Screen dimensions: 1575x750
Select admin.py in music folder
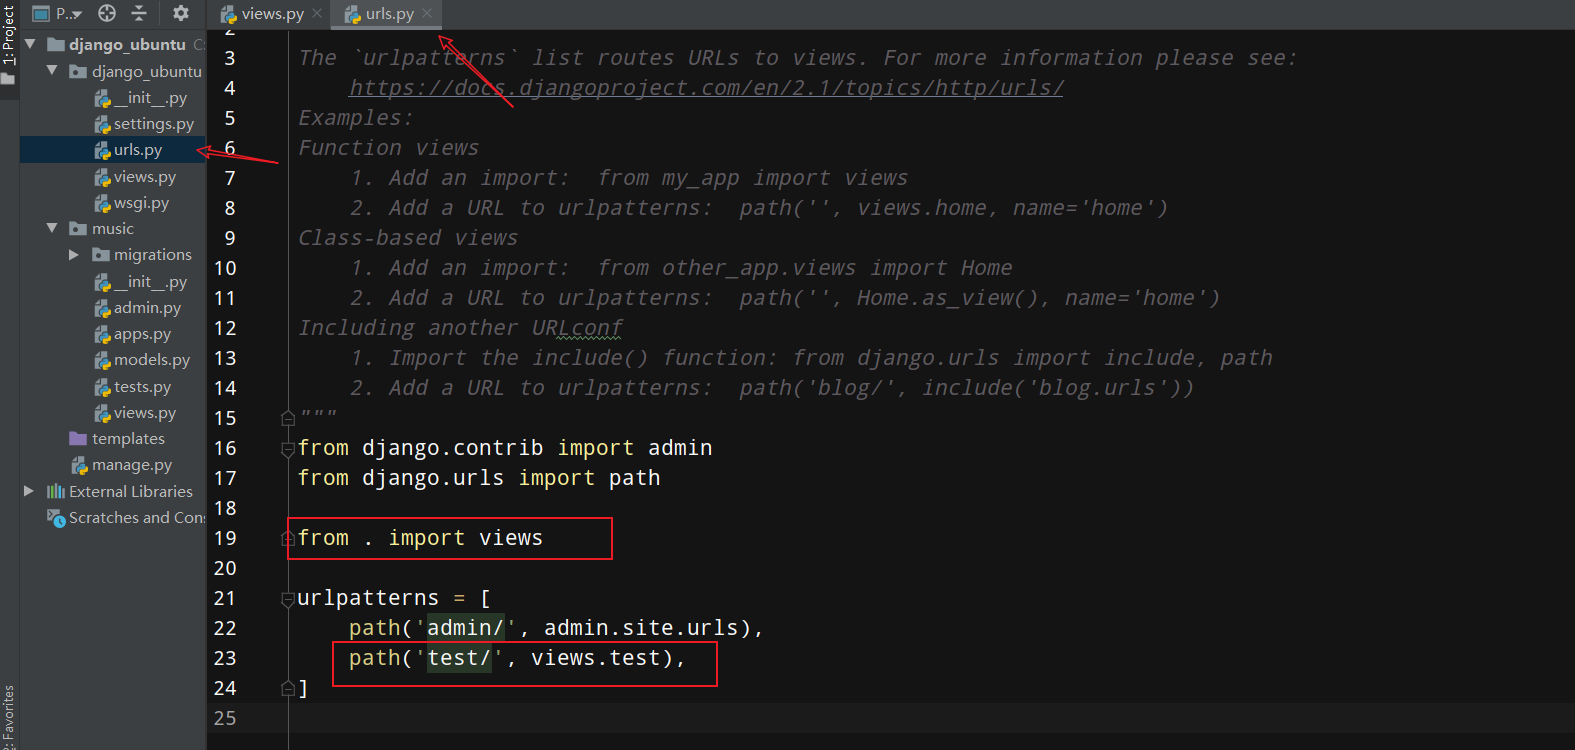[x=147, y=308]
